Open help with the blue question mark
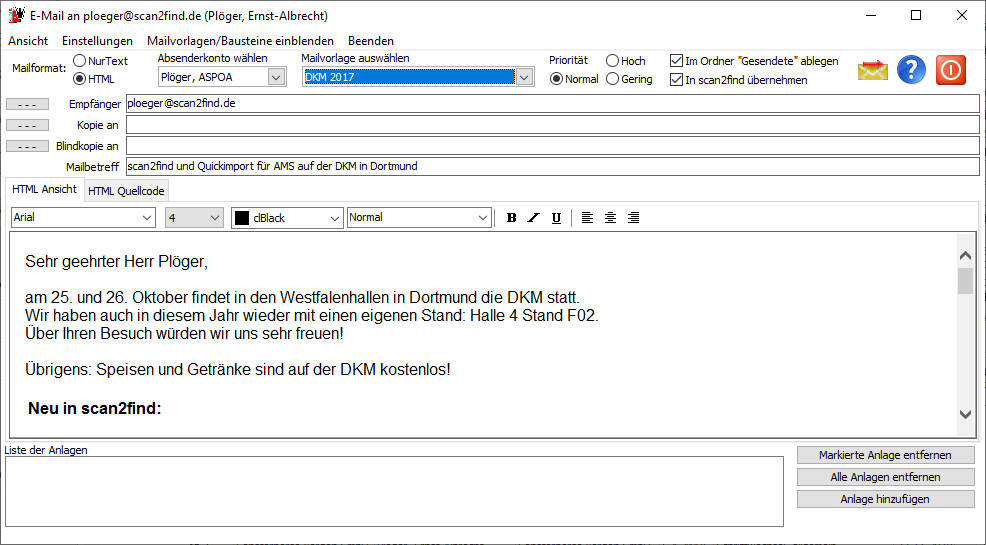This screenshot has width=986, height=545. (911, 70)
